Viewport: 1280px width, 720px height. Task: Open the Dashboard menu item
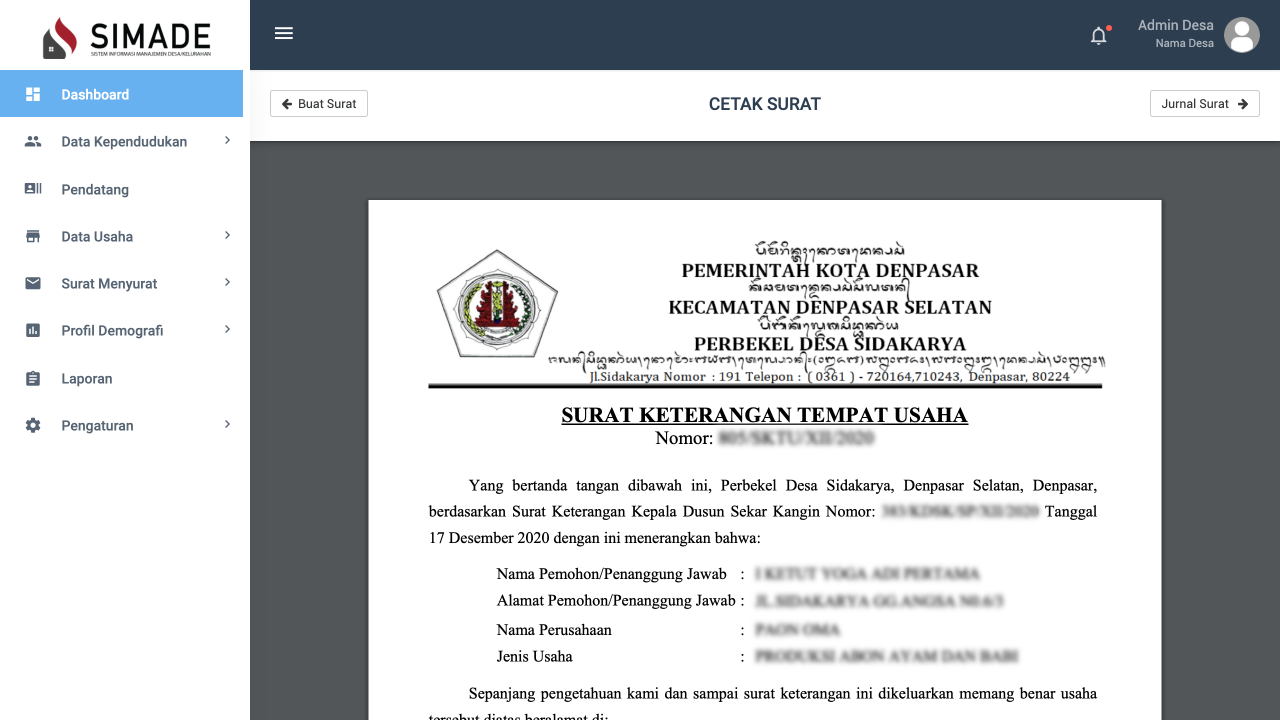[x=121, y=94]
